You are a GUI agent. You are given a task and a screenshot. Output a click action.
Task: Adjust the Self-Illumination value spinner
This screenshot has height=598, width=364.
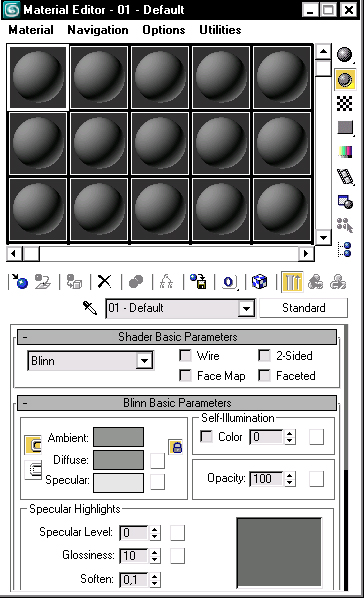click(290, 437)
